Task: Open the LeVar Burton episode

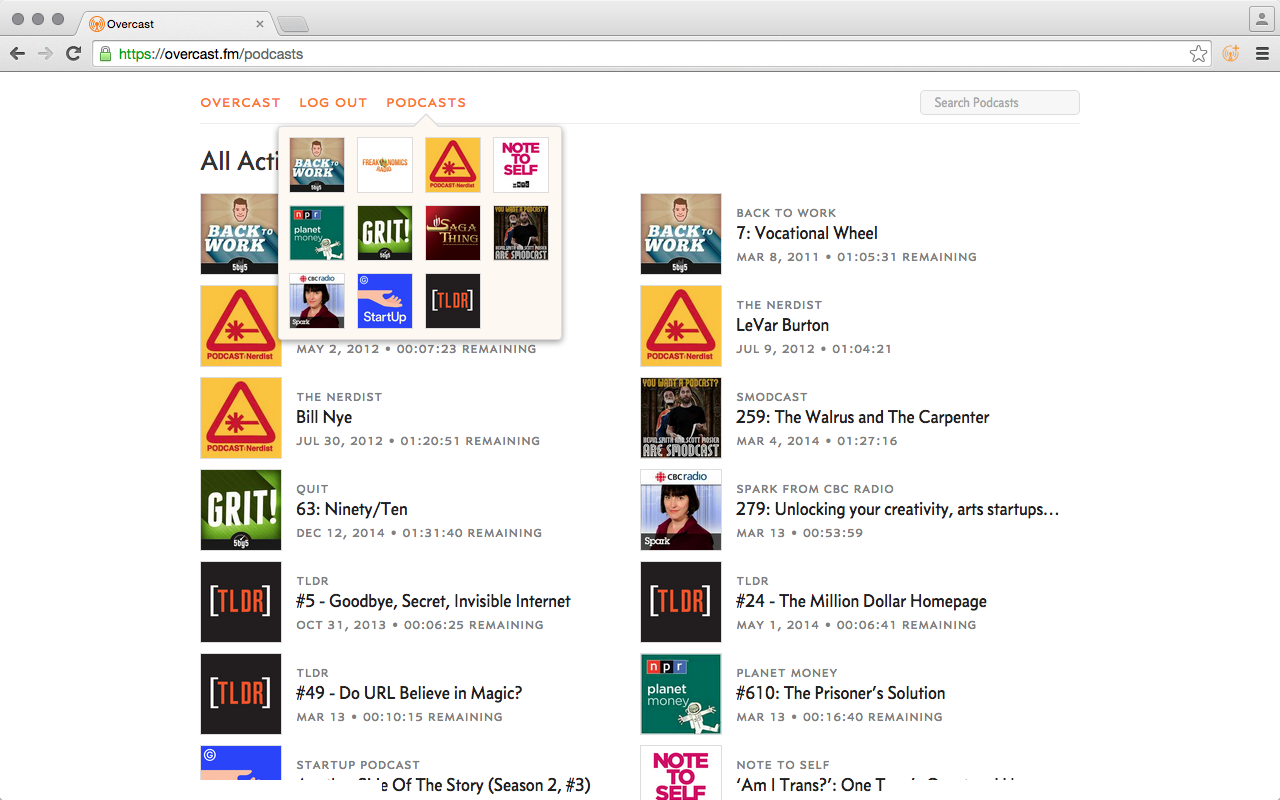Action: point(782,325)
